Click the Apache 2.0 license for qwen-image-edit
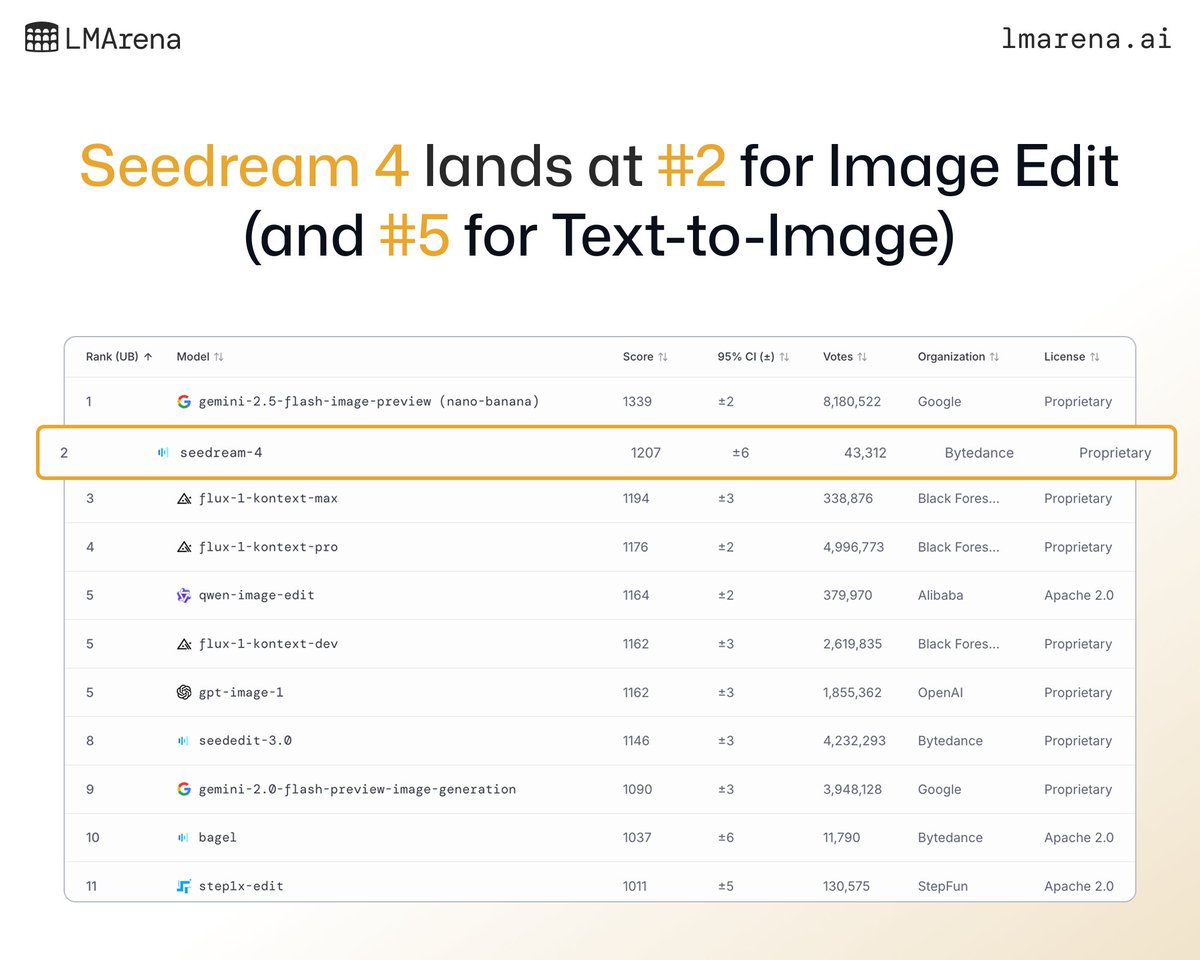Image resolution: width=1200 pixels, height=960 pixels. pyautogui.click(x=1078, y=595)
